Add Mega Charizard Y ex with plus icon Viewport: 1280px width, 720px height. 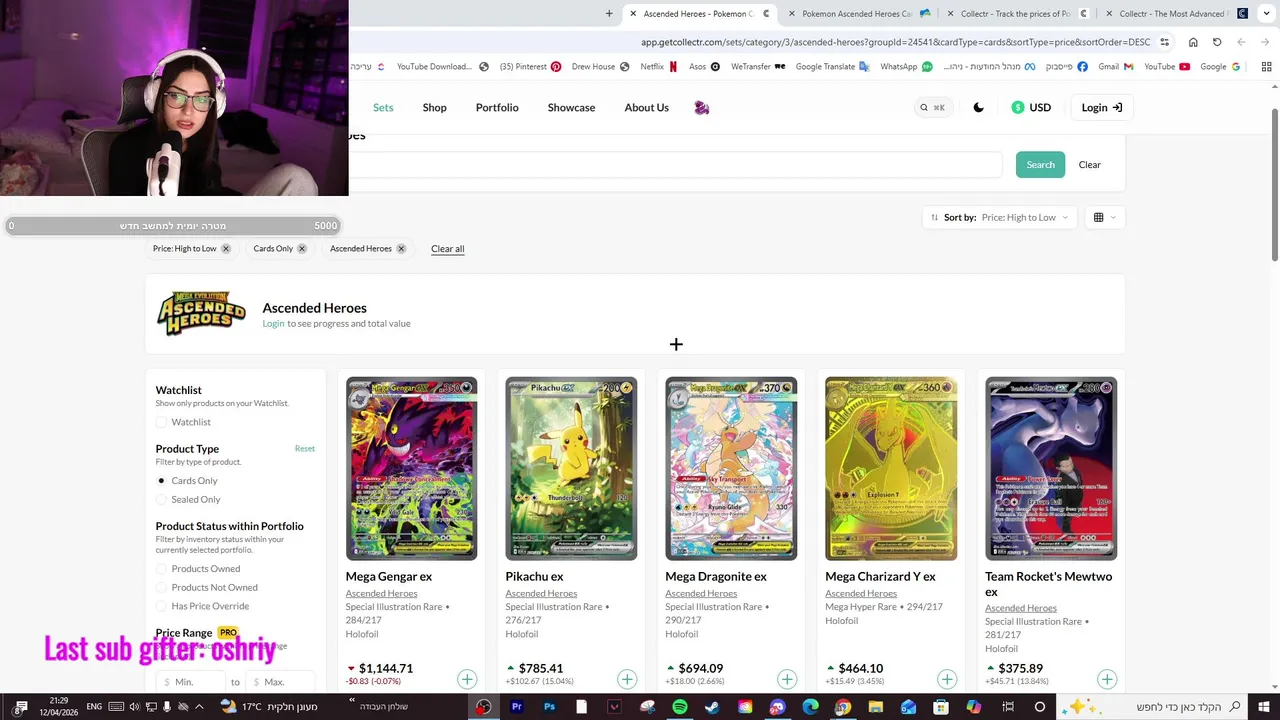point(947,680)
